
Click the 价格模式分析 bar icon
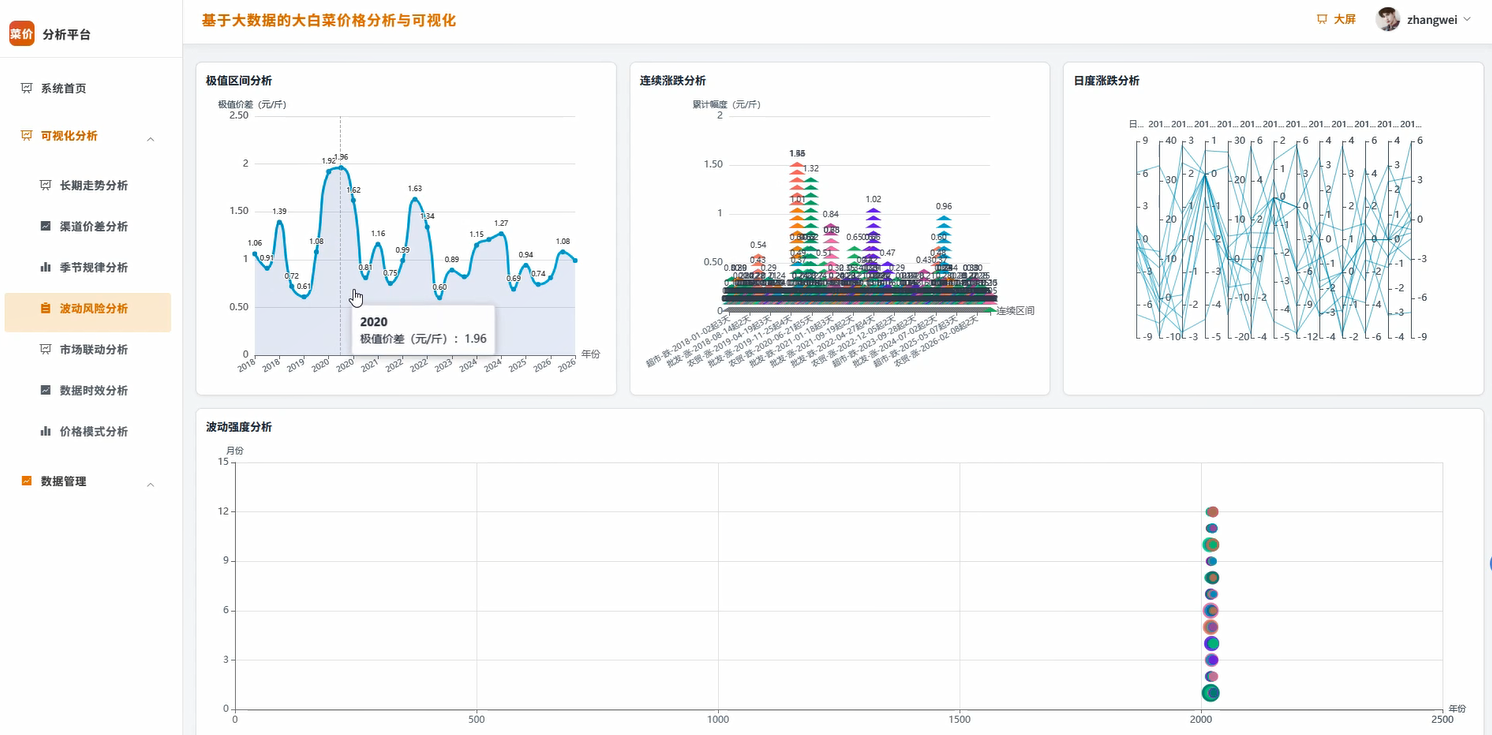tap(45, 431)
